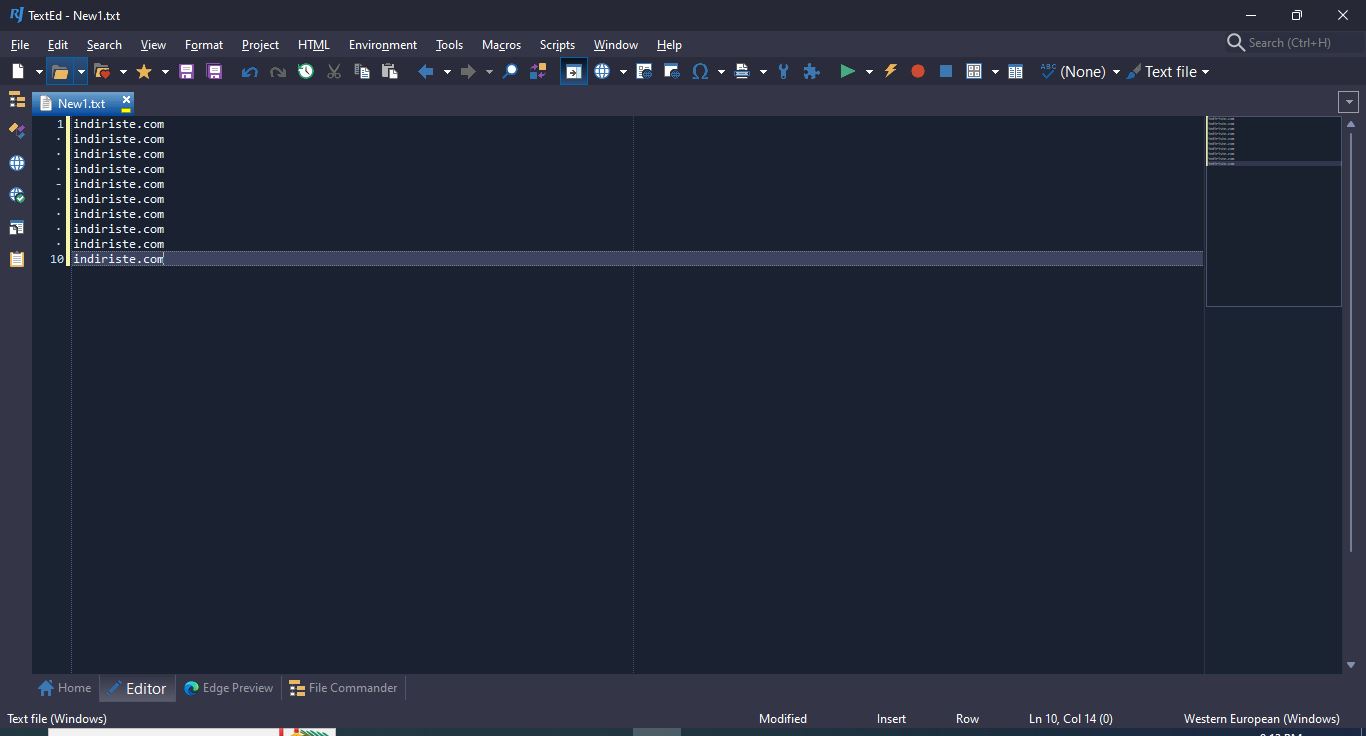This screenshot has width=1366, height=736.
Task: Expand the new file dropdown arrow
Action: (39, 72)
